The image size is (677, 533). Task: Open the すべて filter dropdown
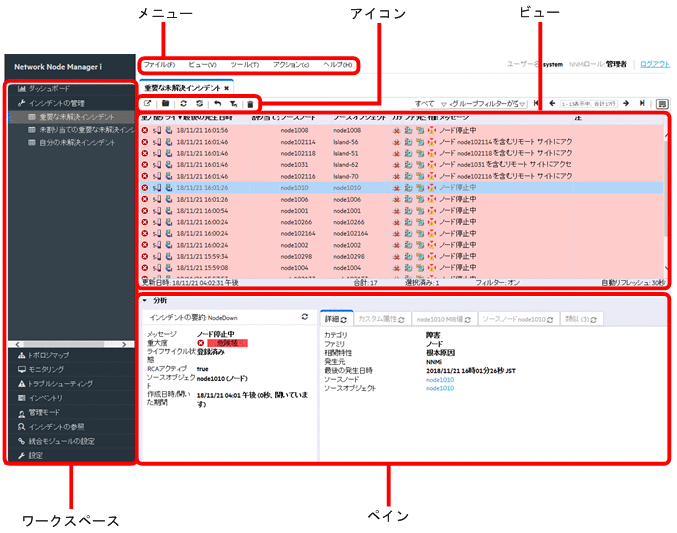(x=430, y=104)
